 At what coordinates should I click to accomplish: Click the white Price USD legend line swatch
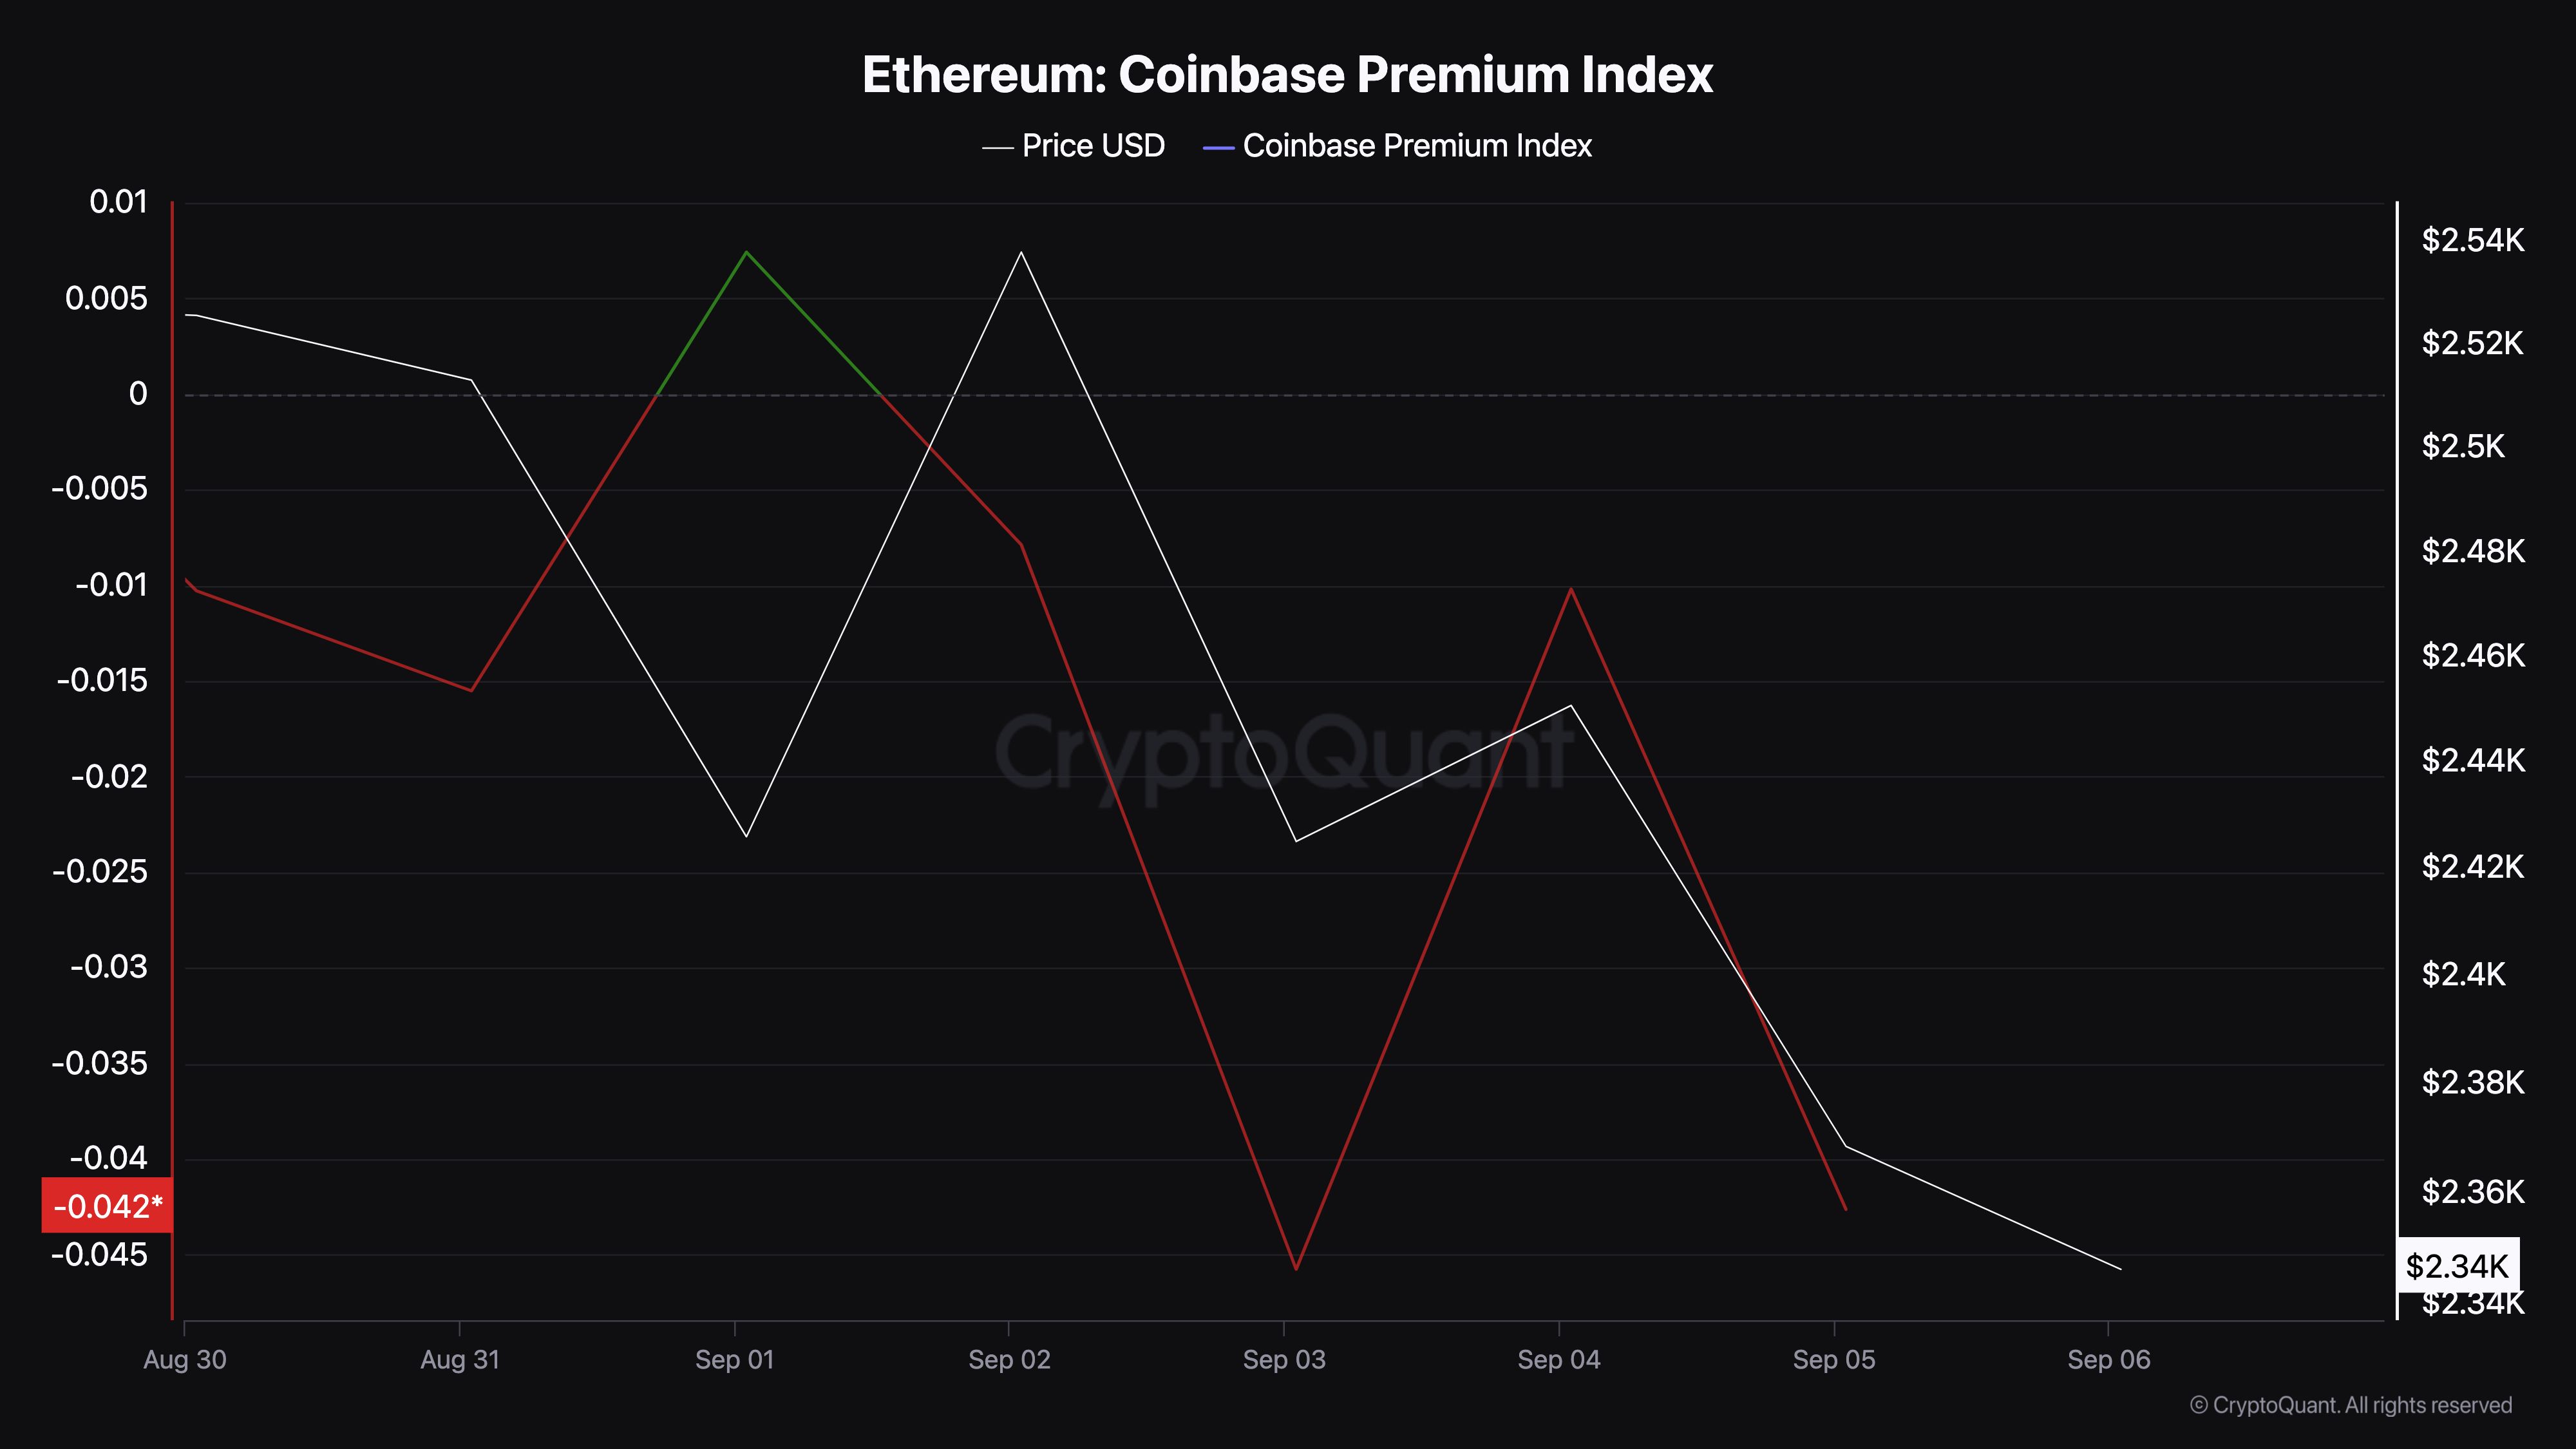click(998, 148)
